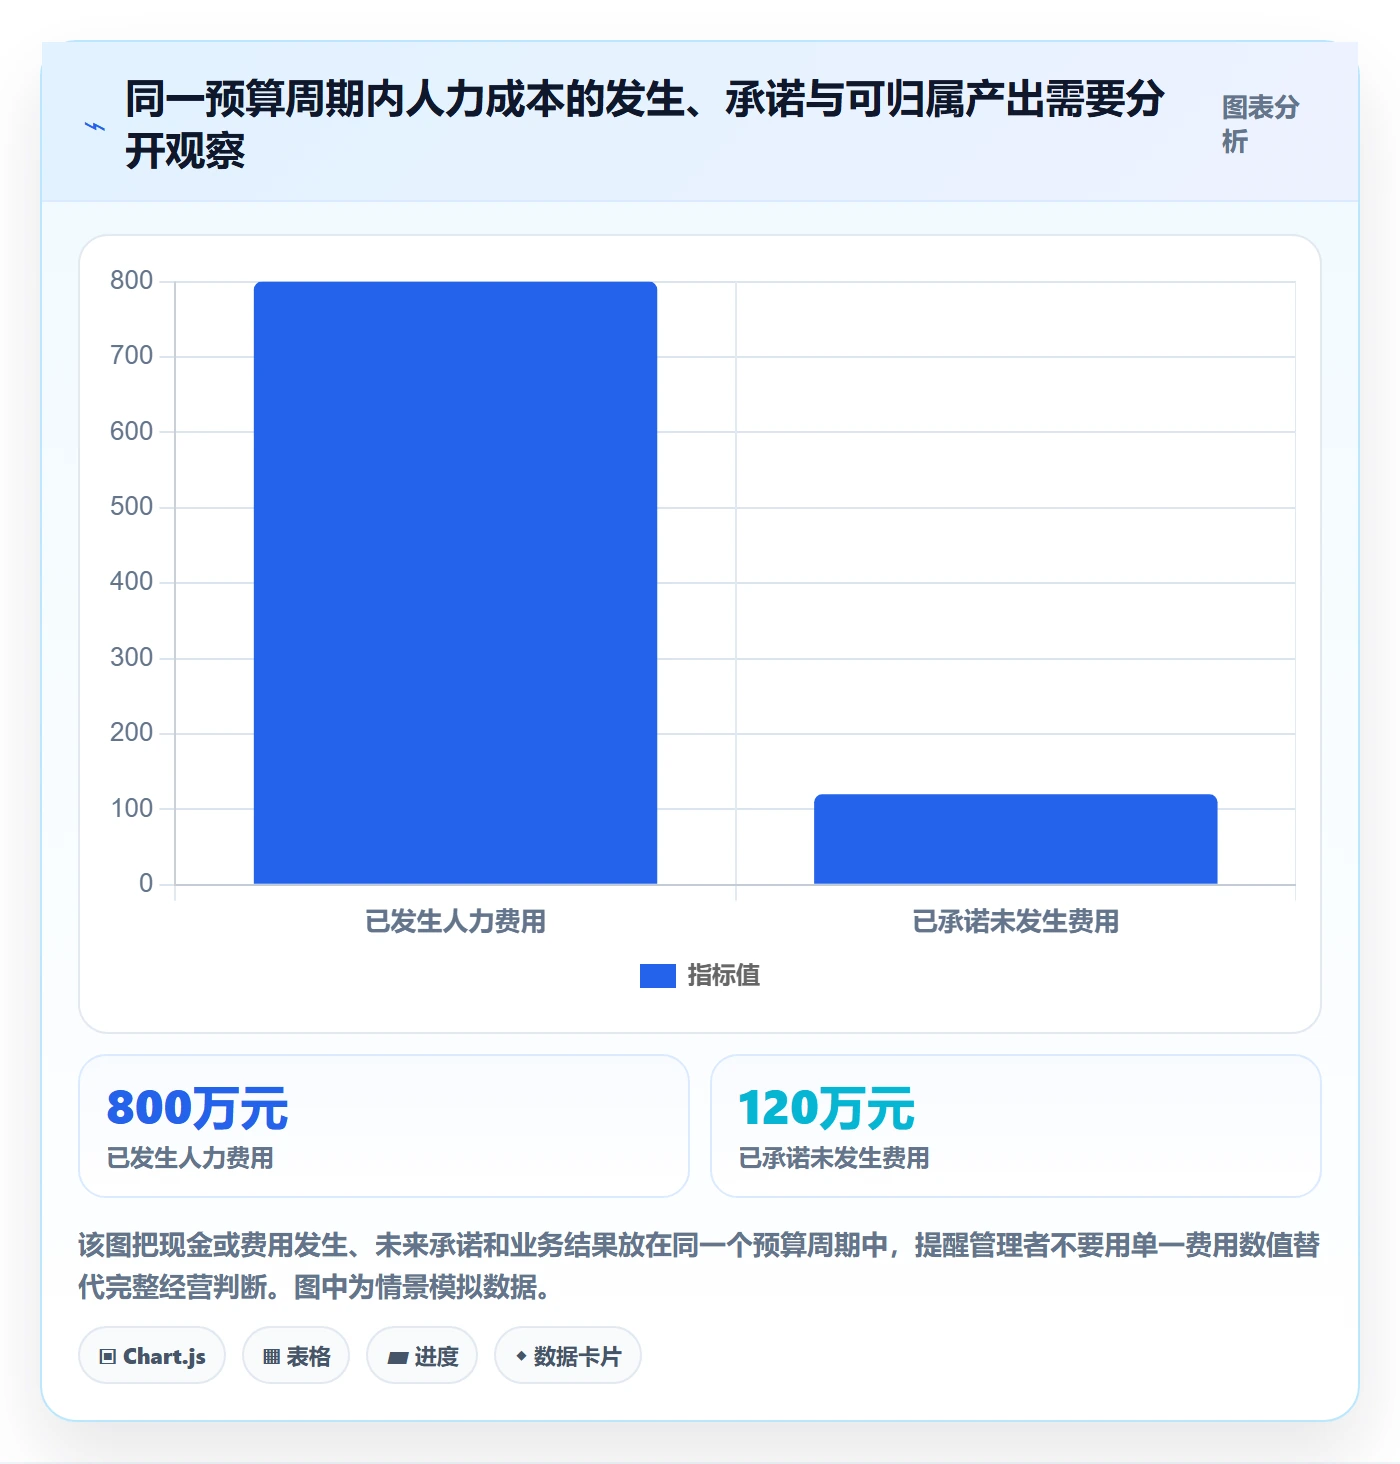Click the 已发生人力费用 caption under 800万元
This screenshot has width=1400, height=1464.
pyautogui.click(x=190, y=1158)
